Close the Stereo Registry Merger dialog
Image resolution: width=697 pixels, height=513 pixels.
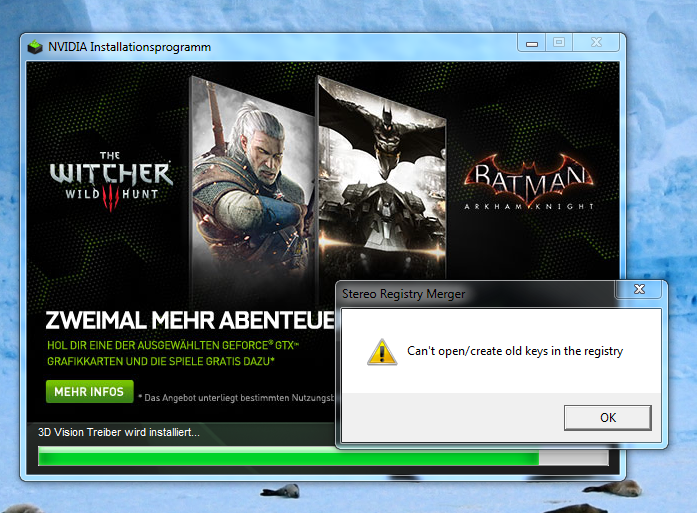639,289
